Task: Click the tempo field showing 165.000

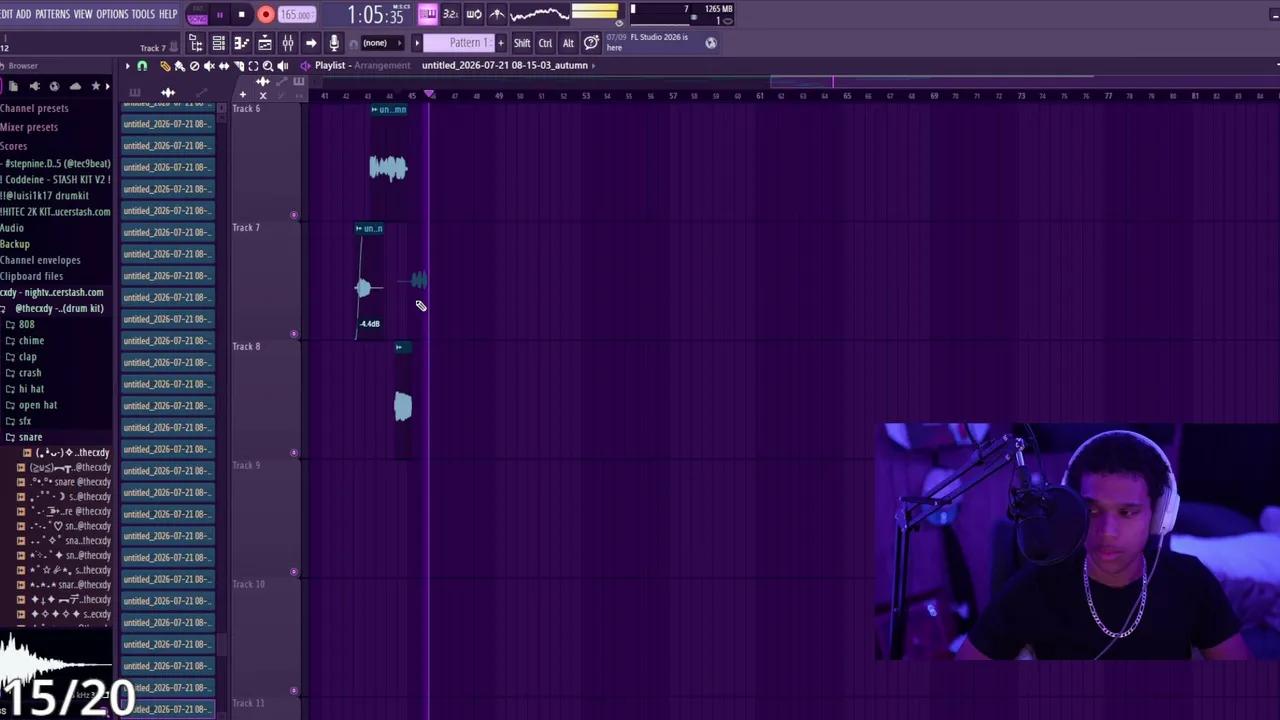Action: tap(296, 15)
